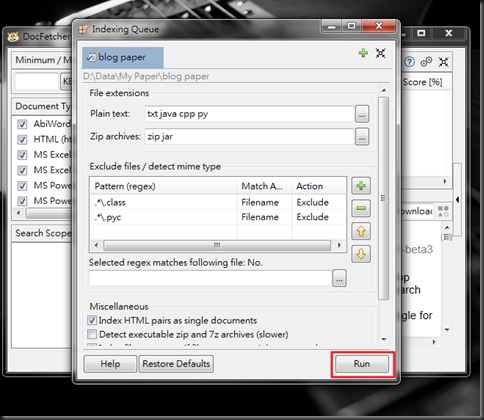Close the DocFetcher main window

pos(449,33)
